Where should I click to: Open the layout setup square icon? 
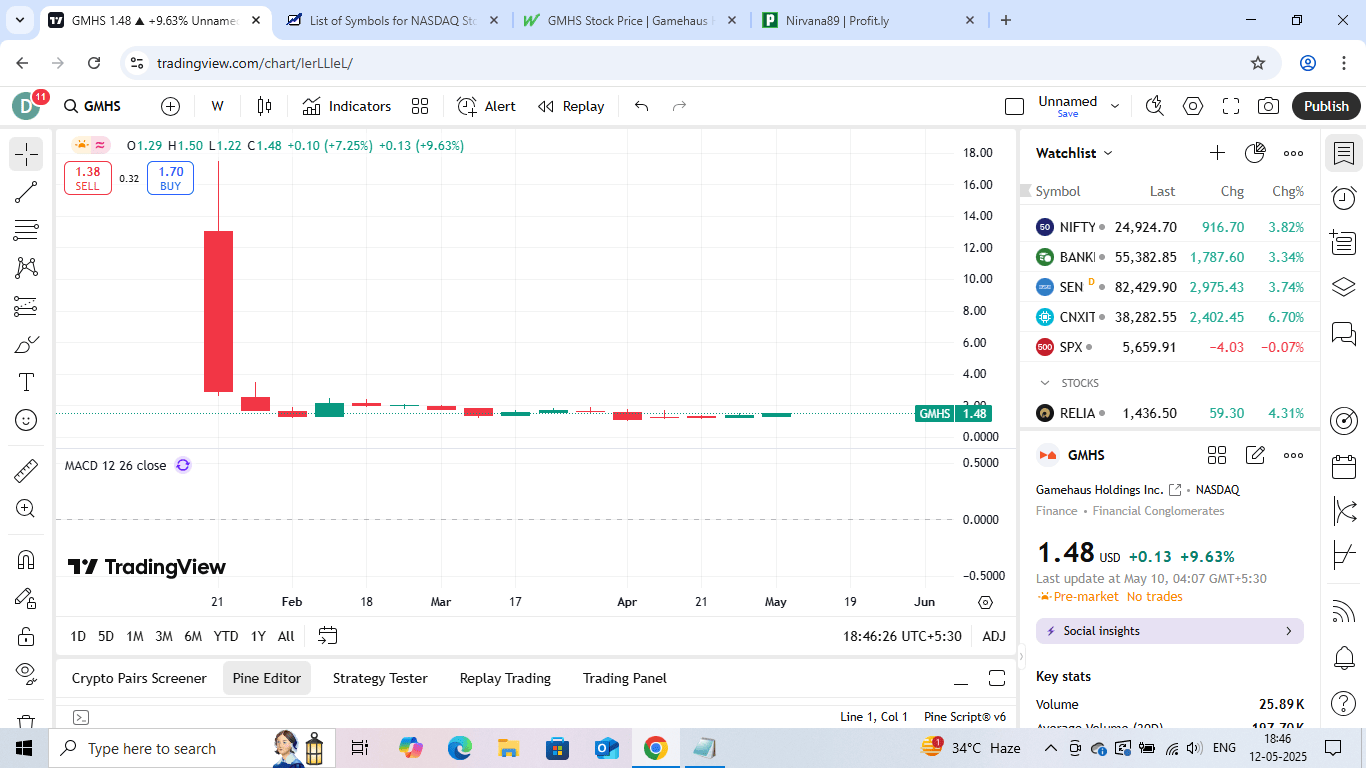1014,106
